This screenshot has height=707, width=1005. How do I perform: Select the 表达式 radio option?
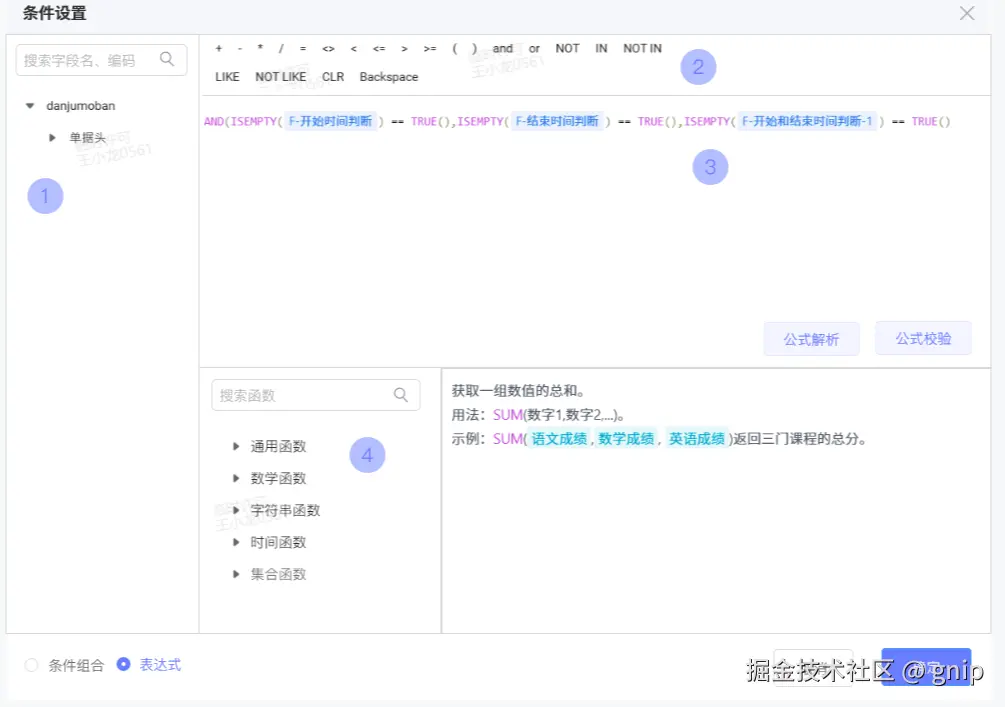click(124, 665)
